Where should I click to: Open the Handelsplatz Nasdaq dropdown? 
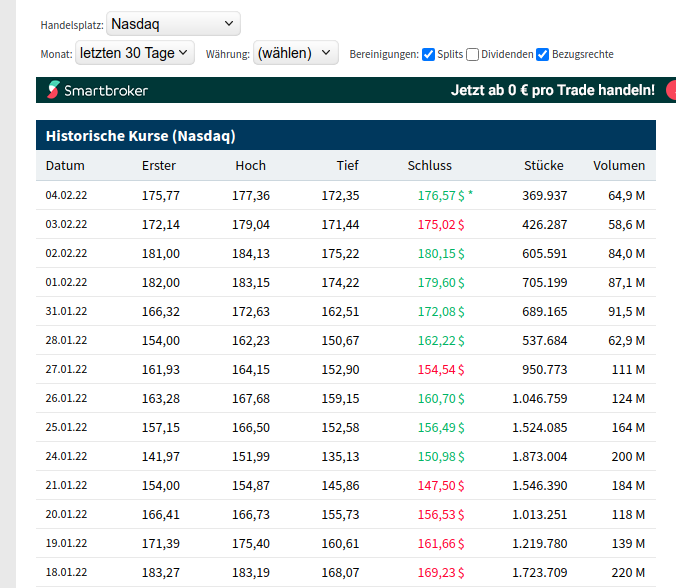click(172, 23)
